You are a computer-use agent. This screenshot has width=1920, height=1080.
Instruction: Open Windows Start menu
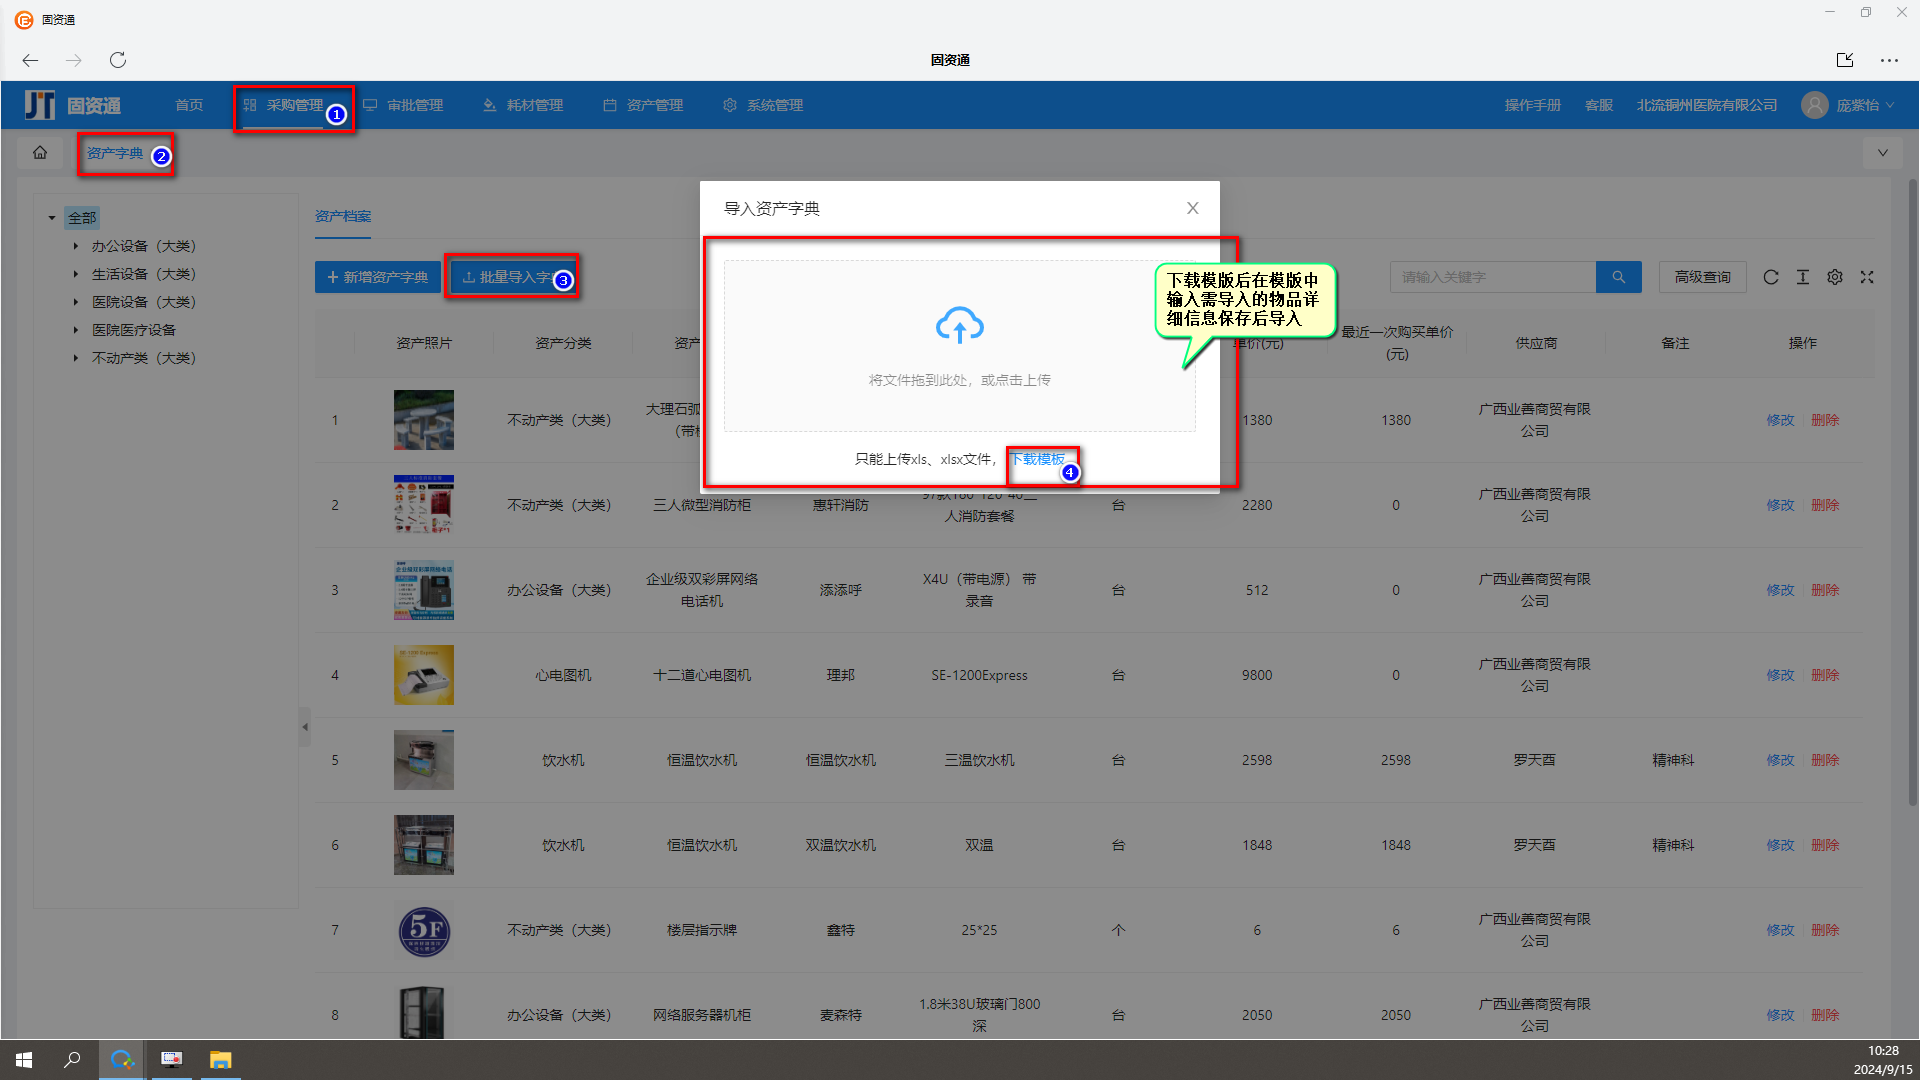24,1060
